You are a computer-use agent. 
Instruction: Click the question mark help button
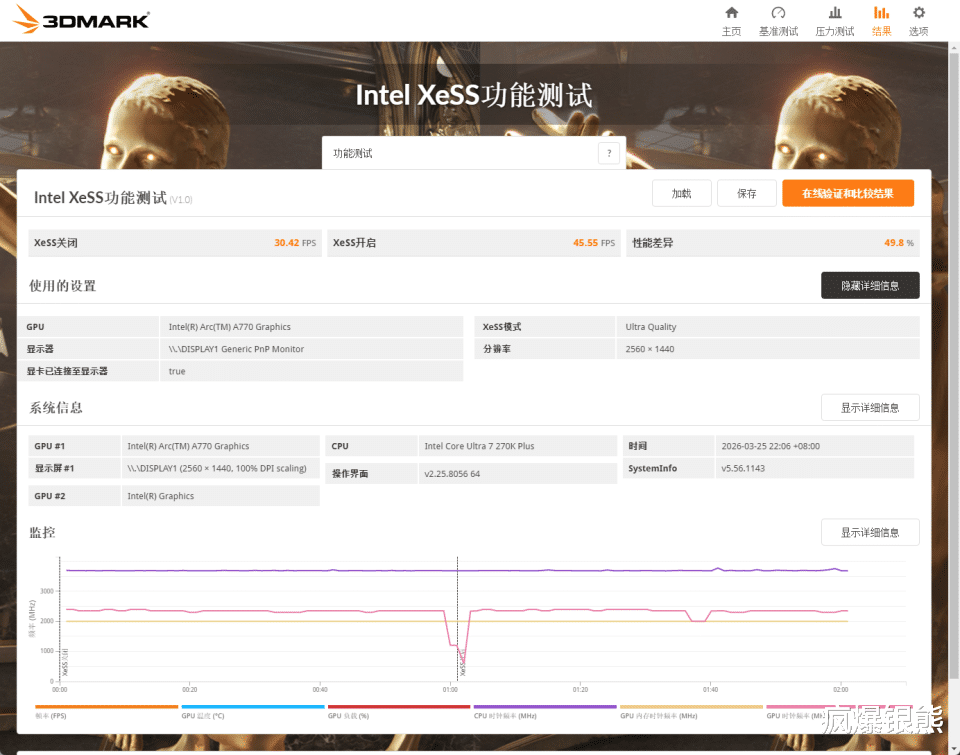(x=609, y=153)
